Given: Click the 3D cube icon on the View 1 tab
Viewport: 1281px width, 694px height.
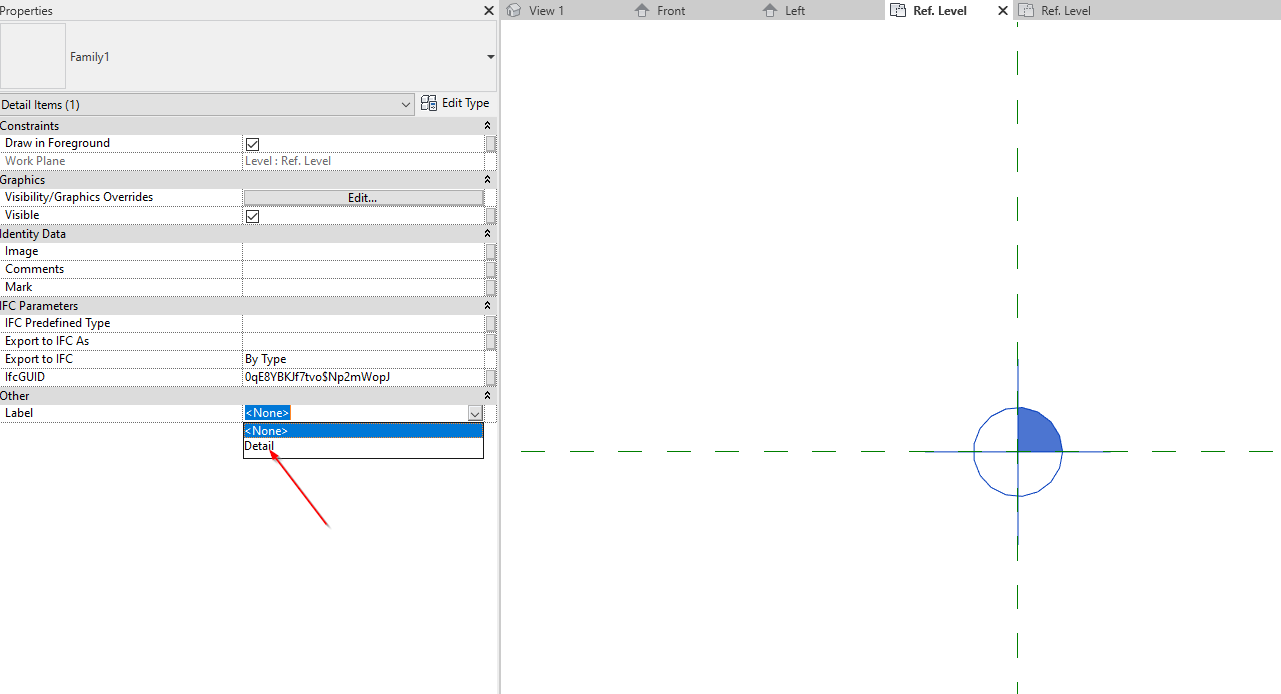Looking at the screenshot, I should [x=512, y=10].
